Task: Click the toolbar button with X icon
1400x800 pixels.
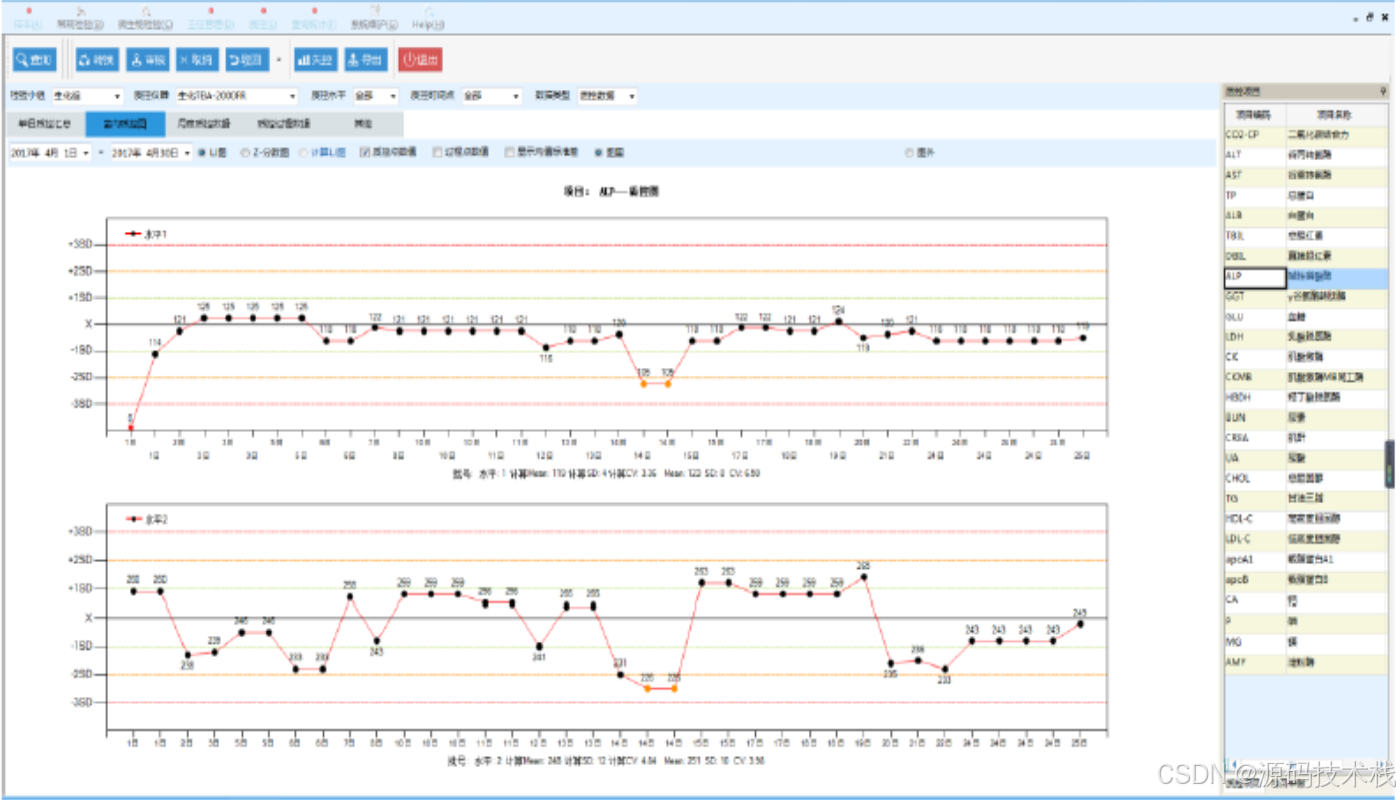Action: 197,60
